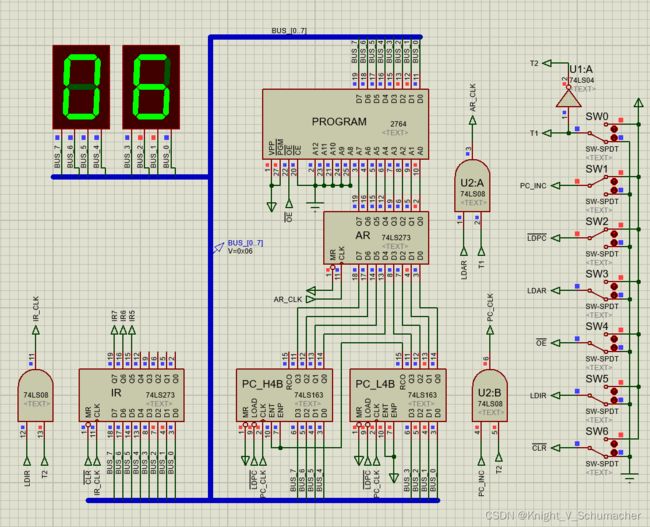
Task: Click the V=0x06 probe value text
Action: [x=240, y=251]
